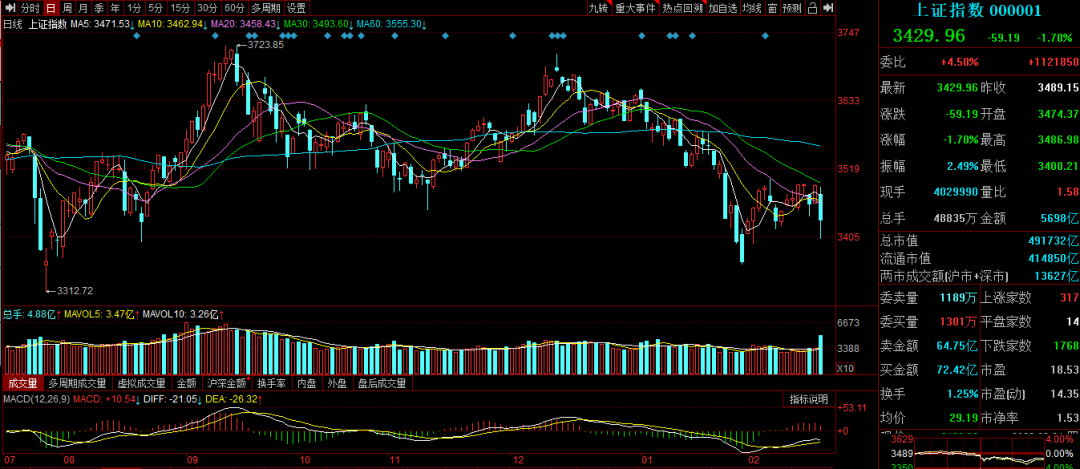Image resolution: width=1080 pixels, height=469 pixels.
Task: Click the 下跌家数 1768 value
Action: [1064, 346]
